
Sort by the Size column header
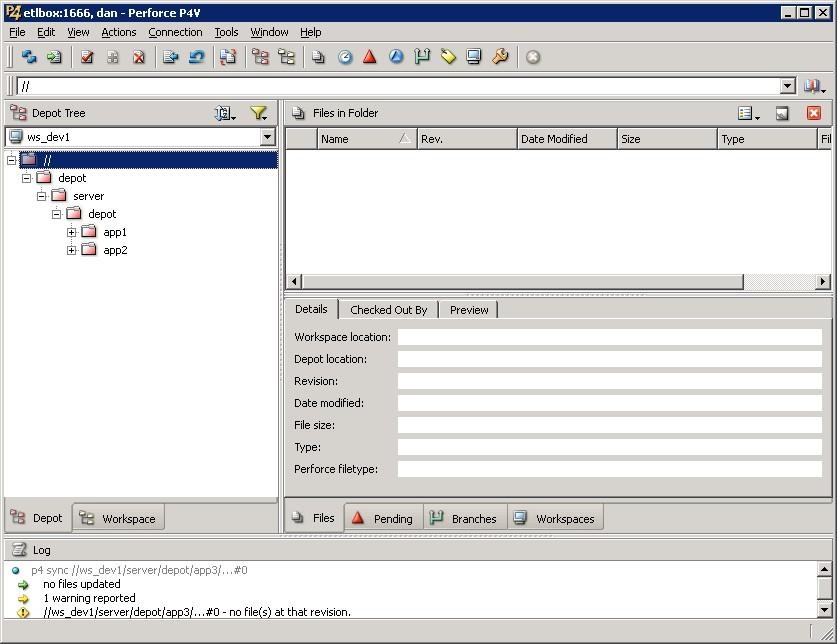pos(667,139)
